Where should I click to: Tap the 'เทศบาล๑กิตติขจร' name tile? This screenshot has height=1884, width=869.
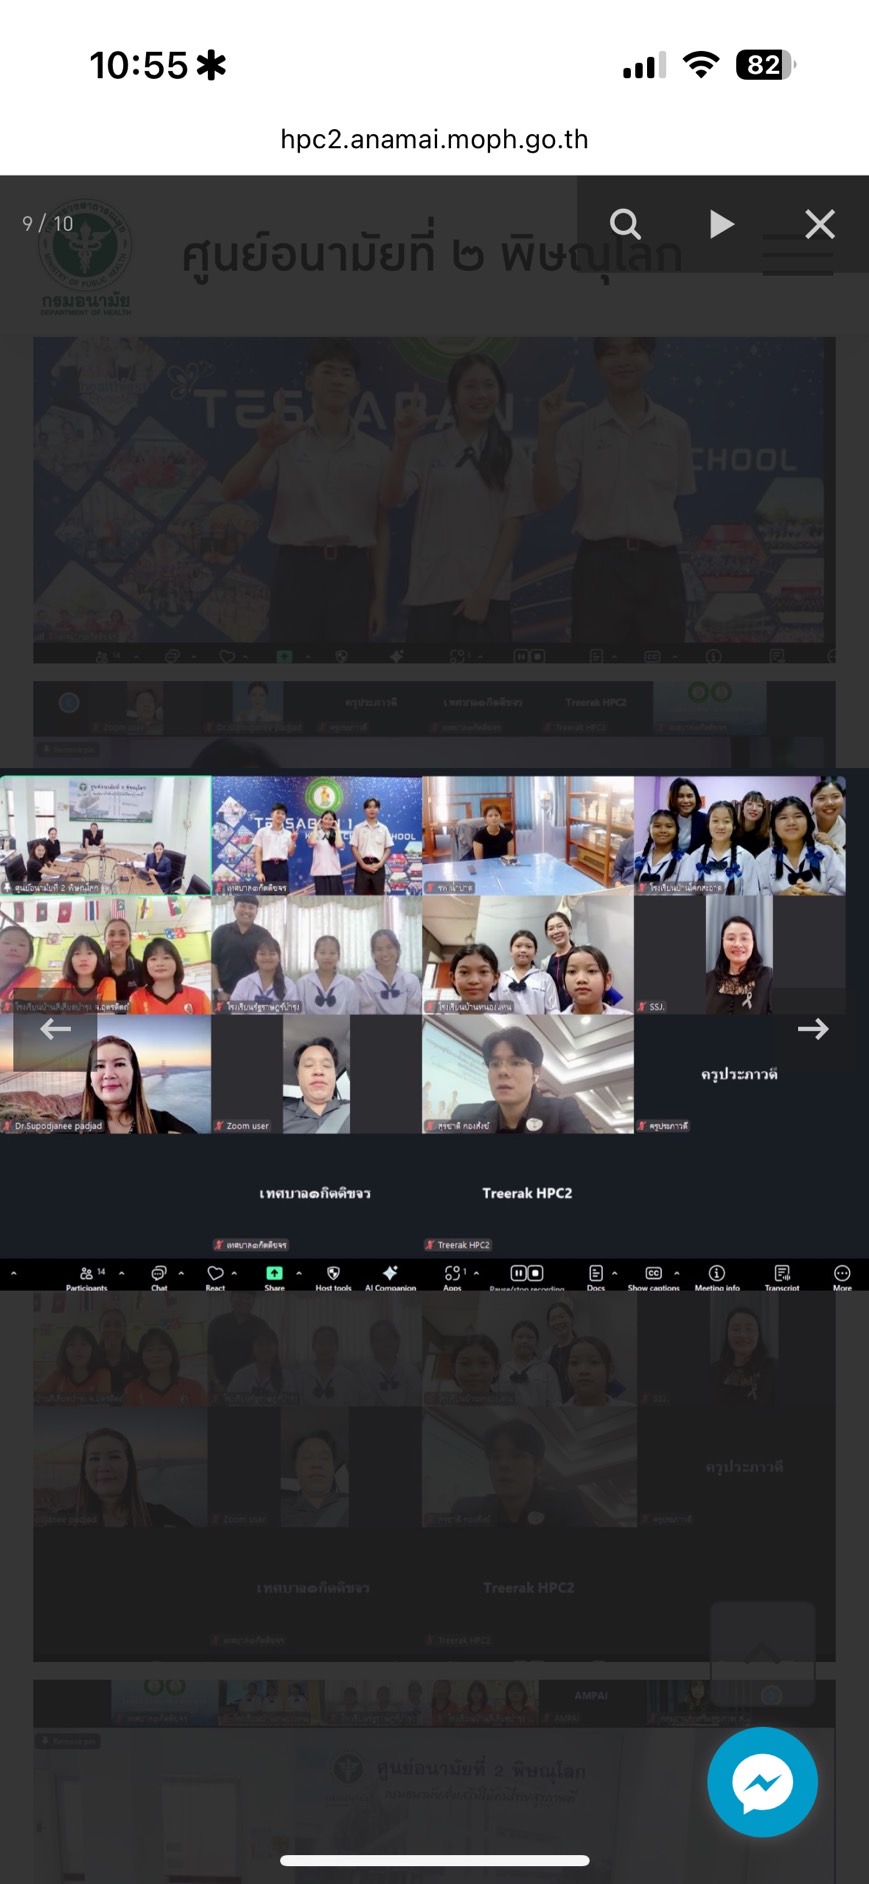pos(316,1193)
